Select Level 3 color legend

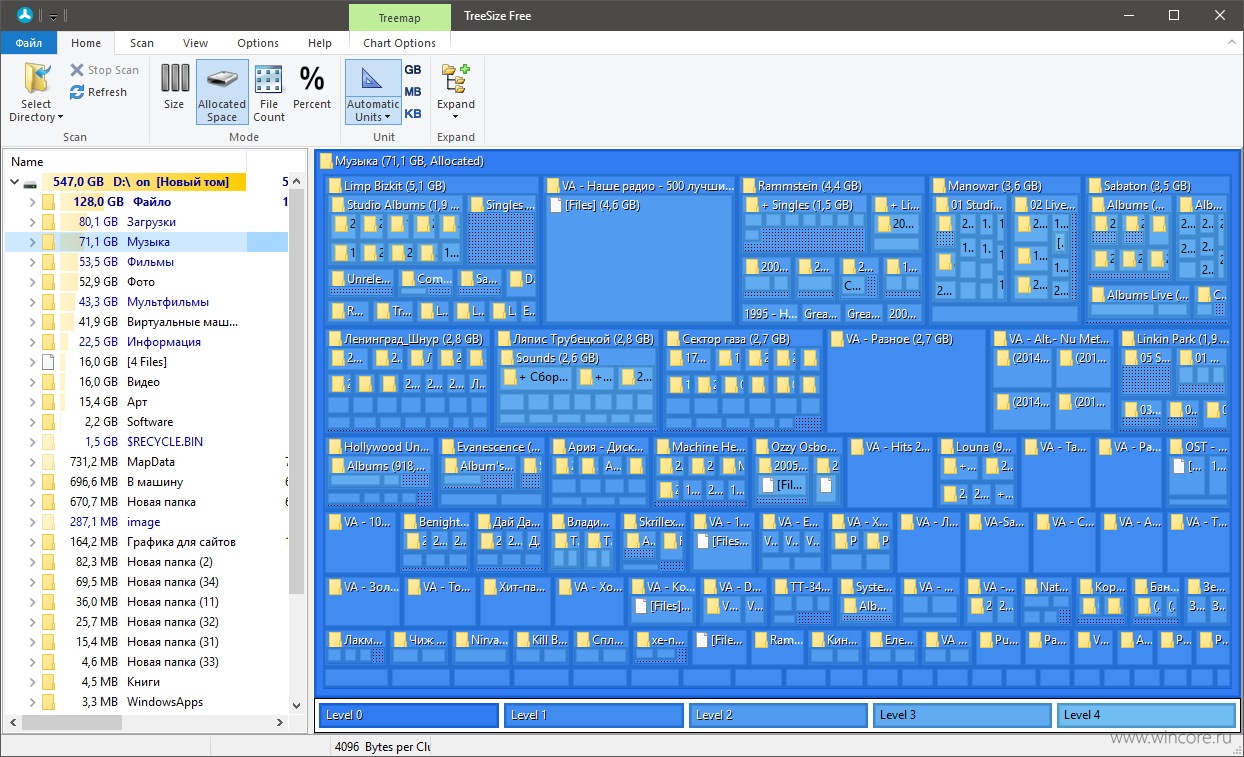(962, 715)
